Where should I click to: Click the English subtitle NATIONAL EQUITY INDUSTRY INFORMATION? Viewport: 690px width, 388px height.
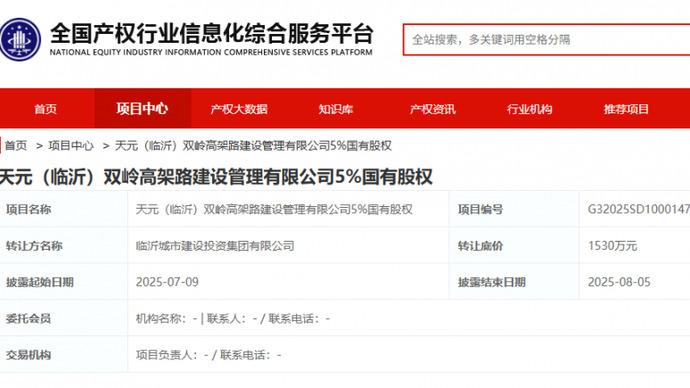coord(211,52)
